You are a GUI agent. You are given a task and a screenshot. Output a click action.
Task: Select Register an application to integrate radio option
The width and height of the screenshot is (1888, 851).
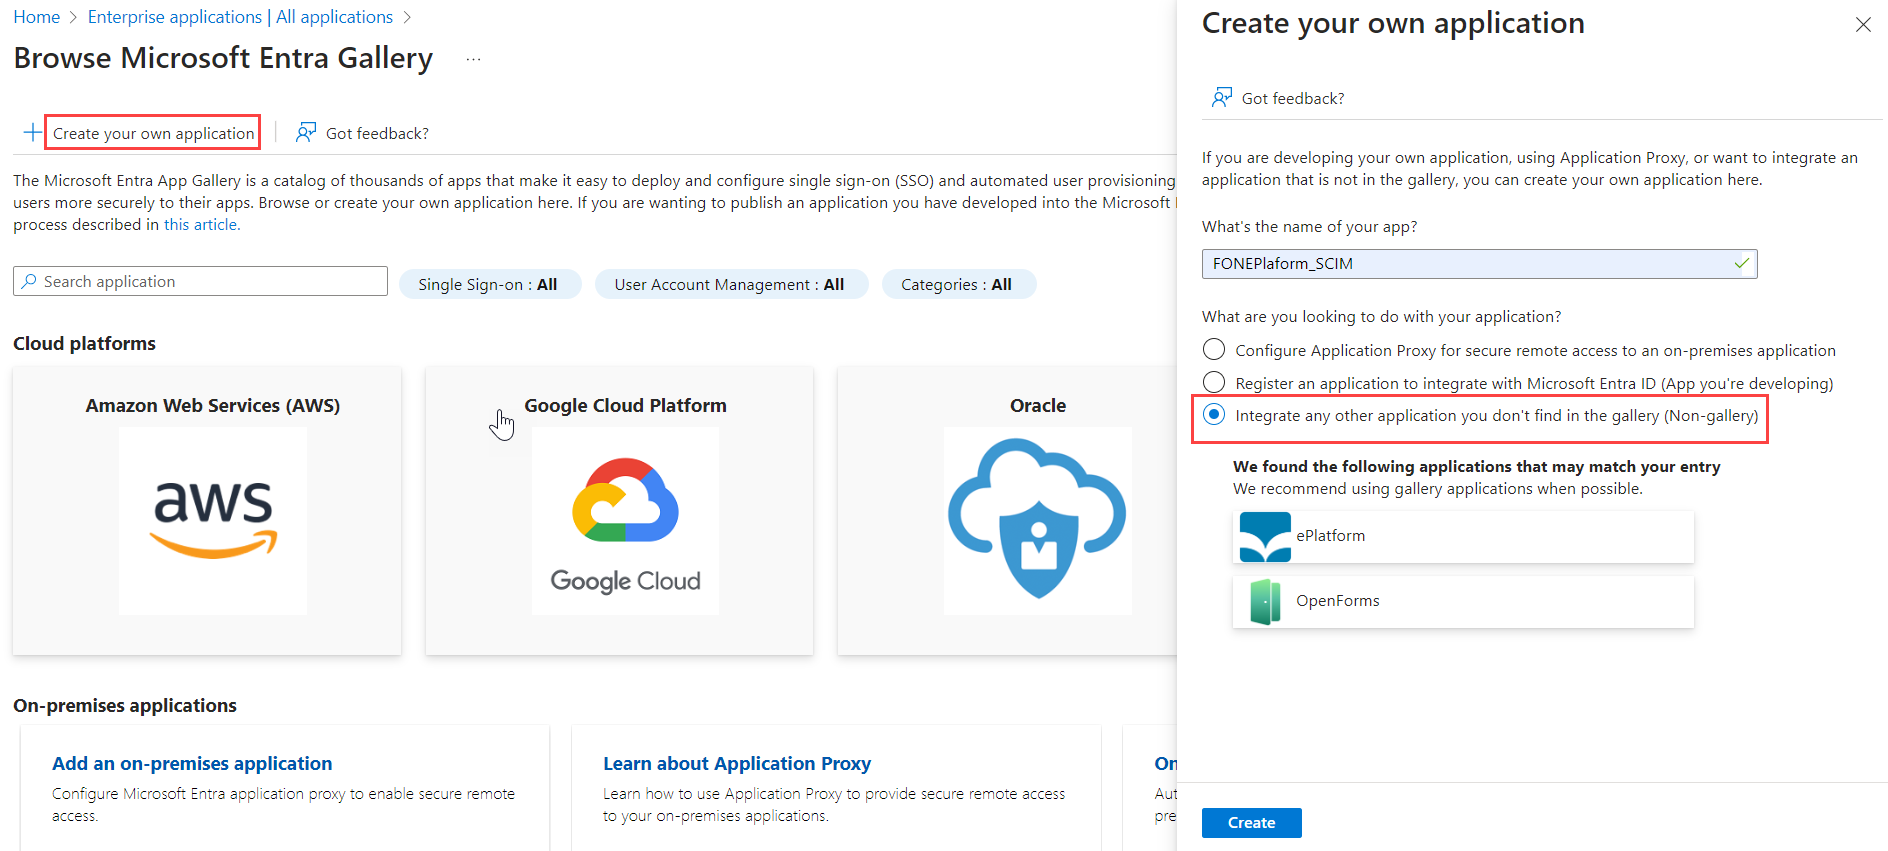[x=1214, y=382]
